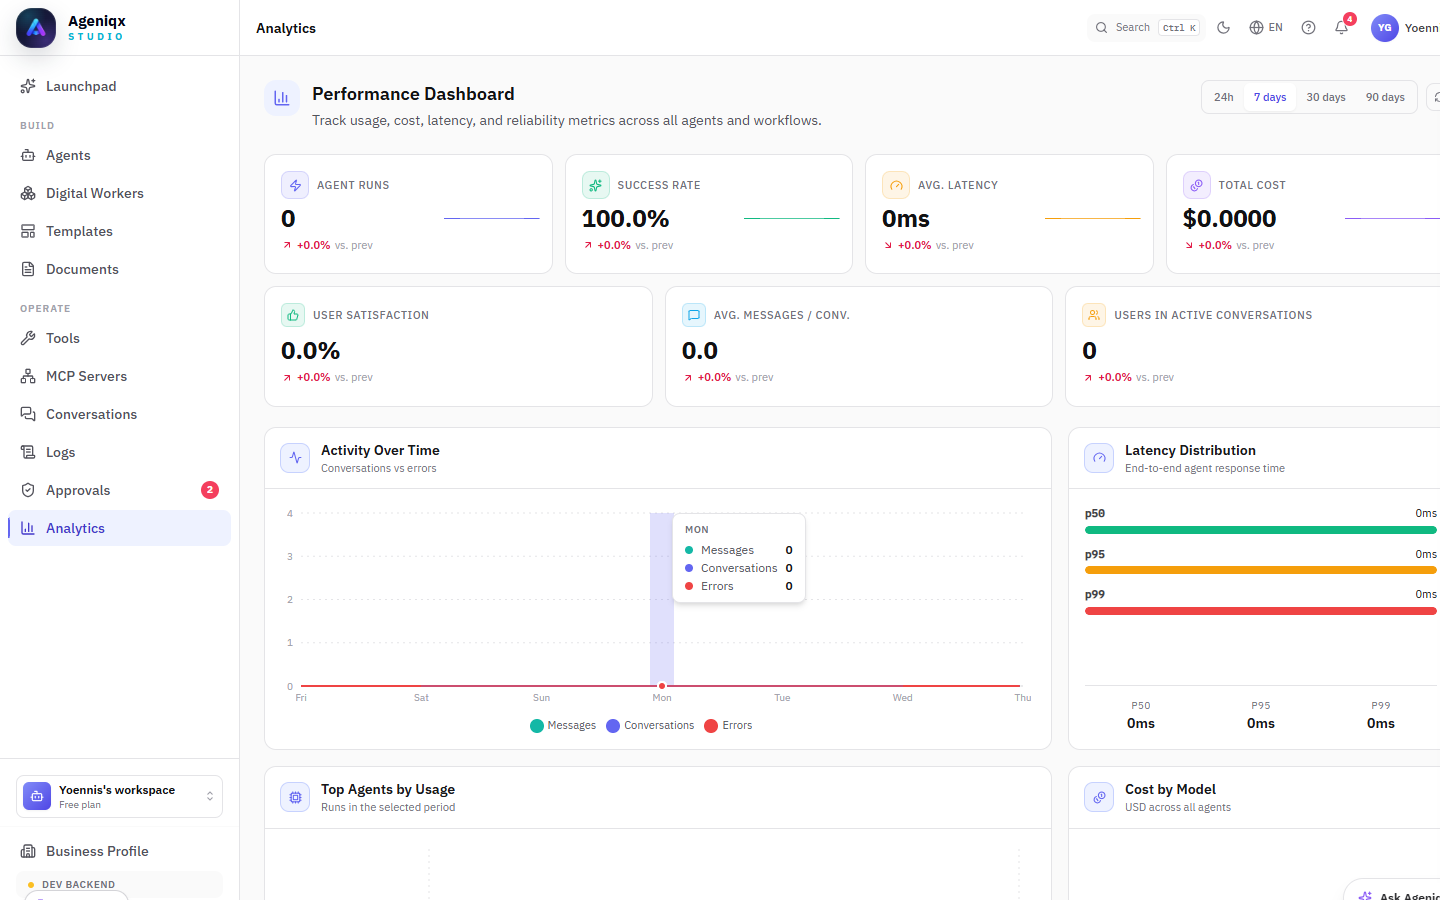Click the Performance Dashboard chart icon
Screen dimensions: 1440x900
[282, 98]
